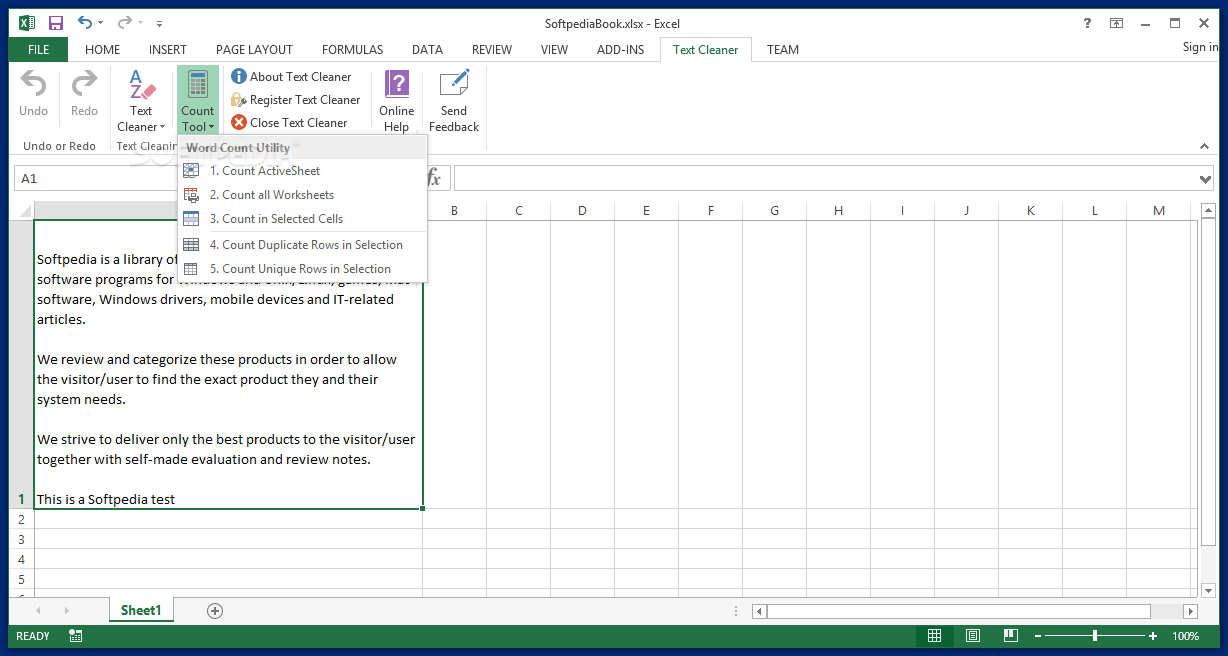Select row 2 header
The image size is (1228, 656).
pos(21,519)
